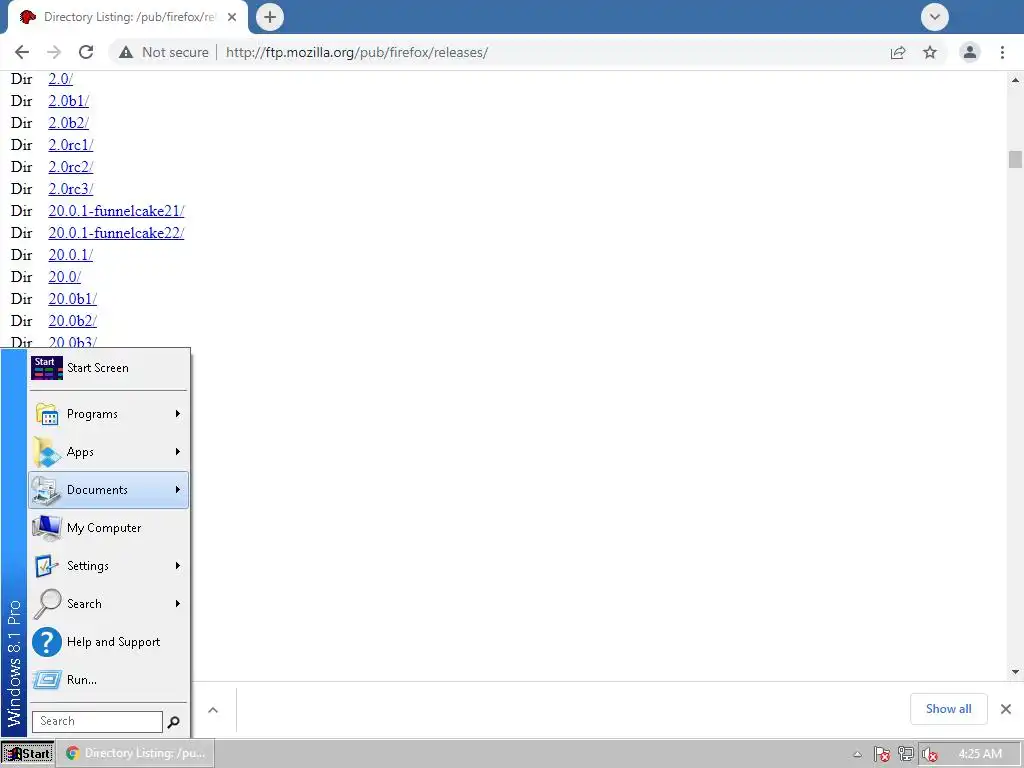Close the downloads bar
Screen dimensions: 1024x768
1006,709
